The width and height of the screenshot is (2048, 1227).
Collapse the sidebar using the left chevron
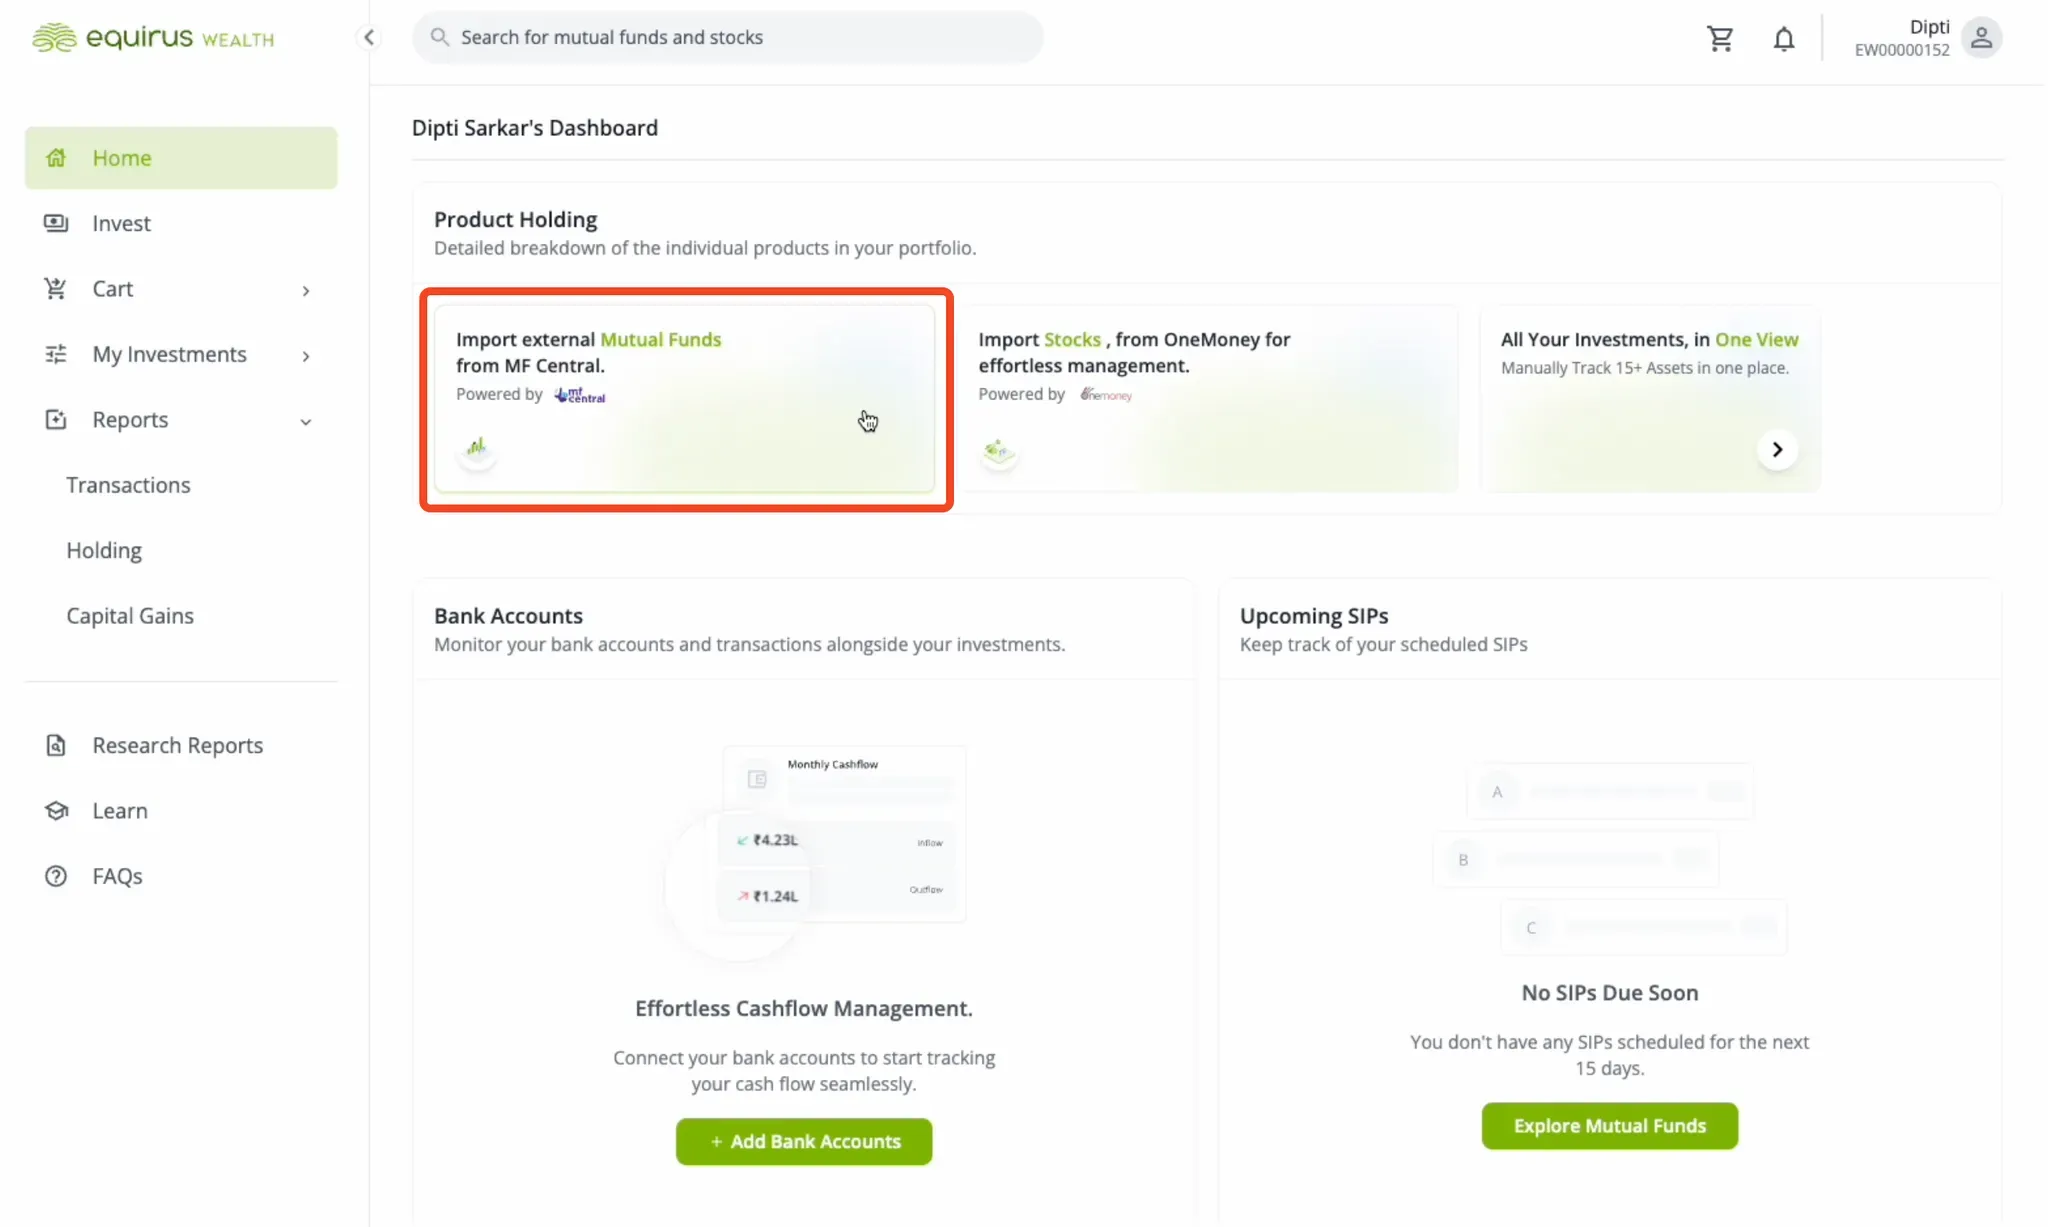point(369,37)
